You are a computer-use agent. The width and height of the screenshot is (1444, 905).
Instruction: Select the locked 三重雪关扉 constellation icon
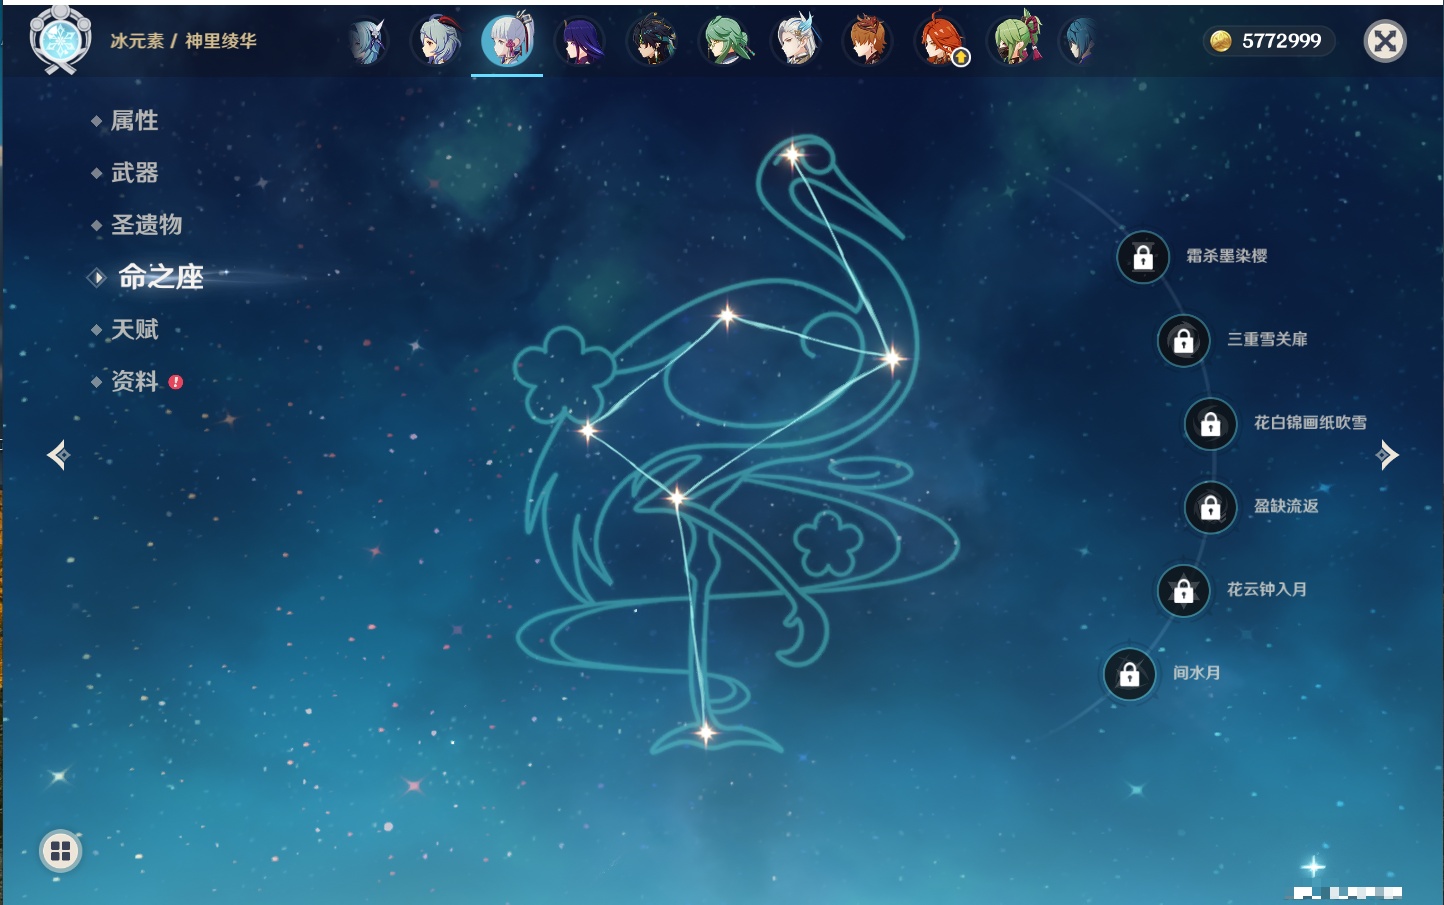coord(1183,340)
